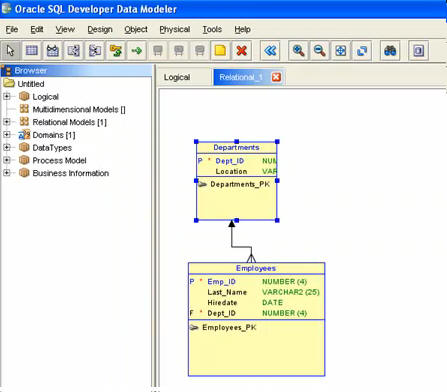
Task: Expand the Process Model node
Action: pyautogui.click(x=7, y=160)
